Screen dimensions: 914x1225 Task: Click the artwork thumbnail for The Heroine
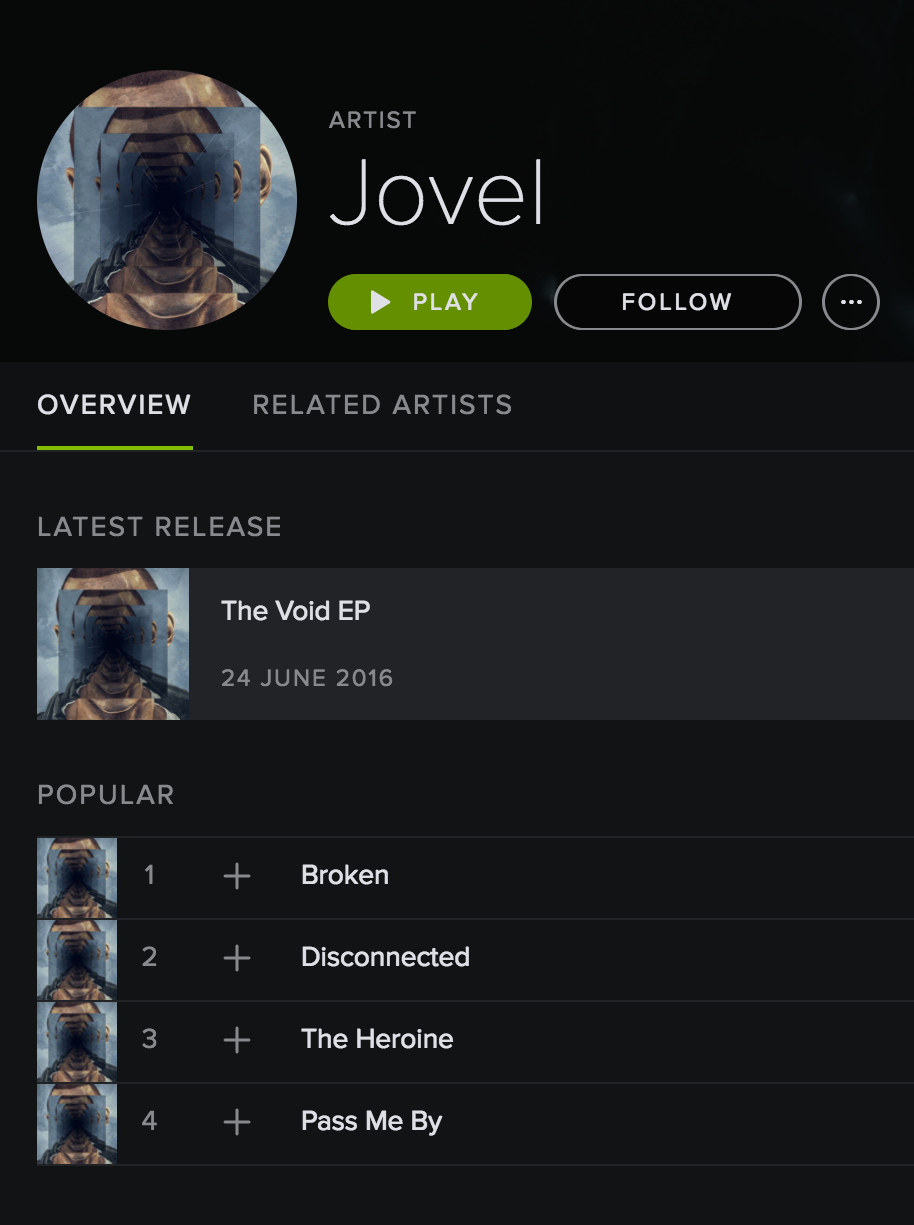point(77,1042)
